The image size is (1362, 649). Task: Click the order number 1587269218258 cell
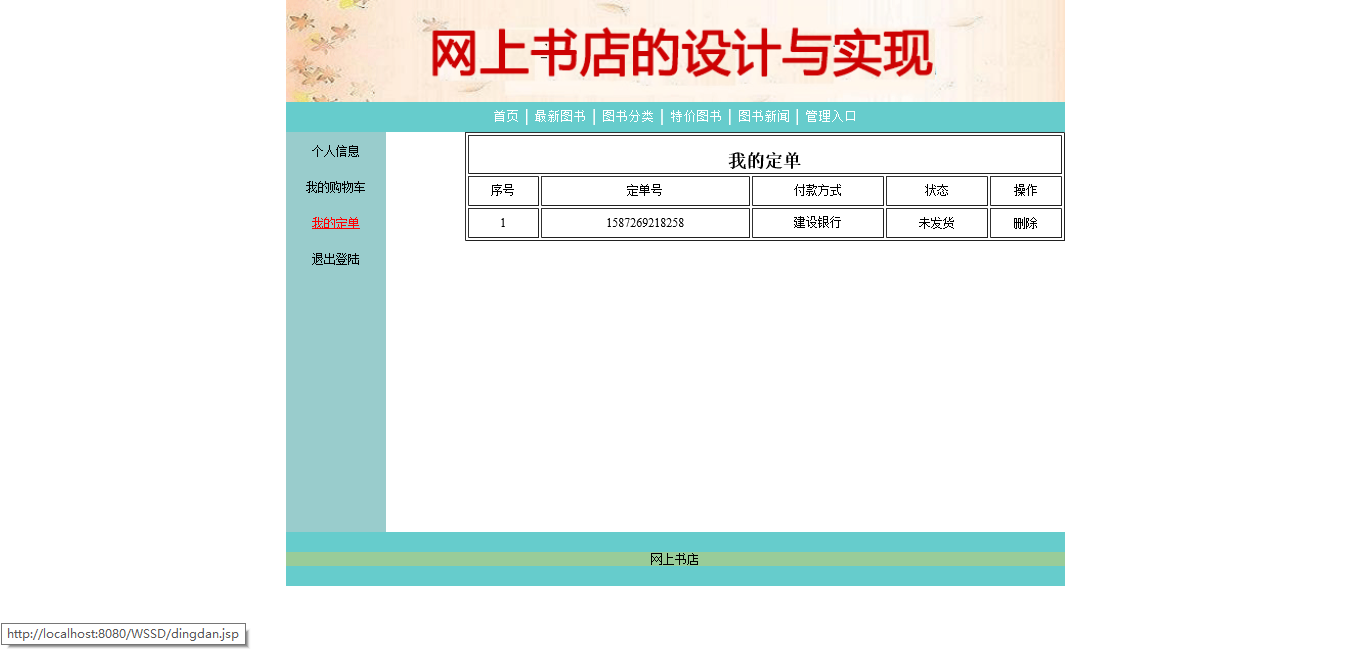(645, 223)
